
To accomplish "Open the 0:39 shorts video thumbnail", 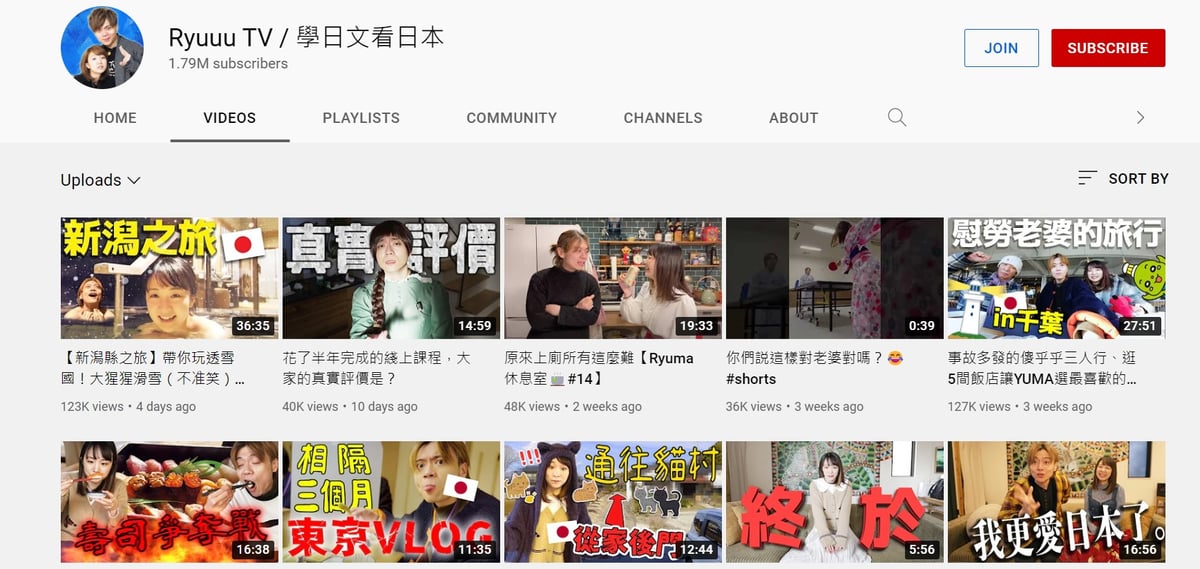I will [834, 279].
